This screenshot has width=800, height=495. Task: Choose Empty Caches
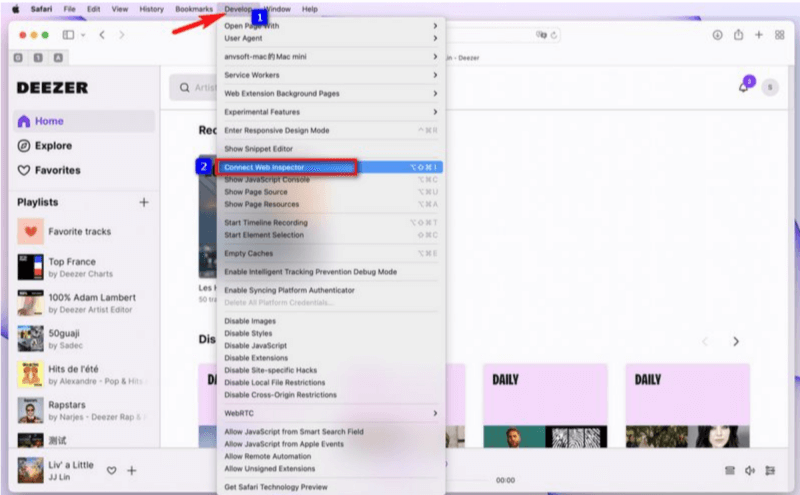pos(331,254)
